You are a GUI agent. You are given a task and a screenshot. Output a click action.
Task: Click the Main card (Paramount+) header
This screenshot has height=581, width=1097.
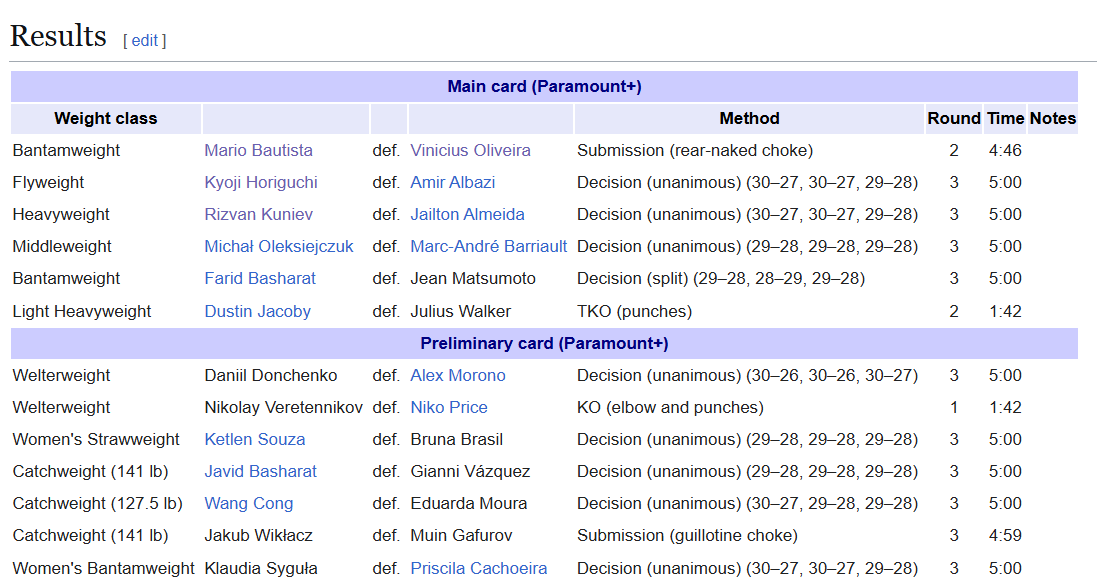[544, 86]
